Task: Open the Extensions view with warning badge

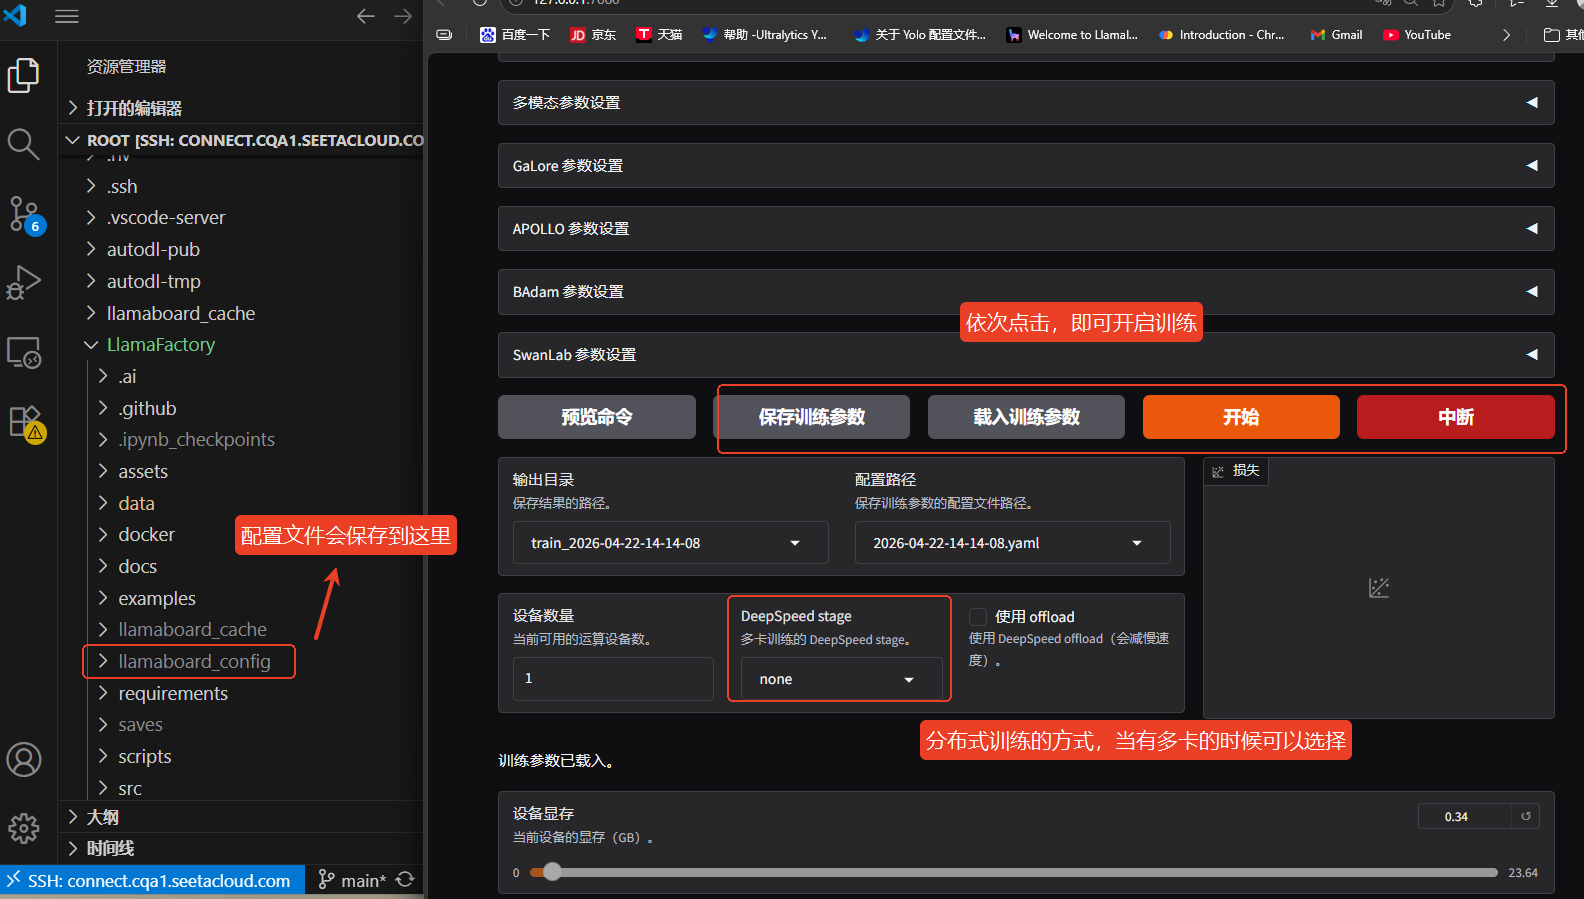Action: [25, 423]
